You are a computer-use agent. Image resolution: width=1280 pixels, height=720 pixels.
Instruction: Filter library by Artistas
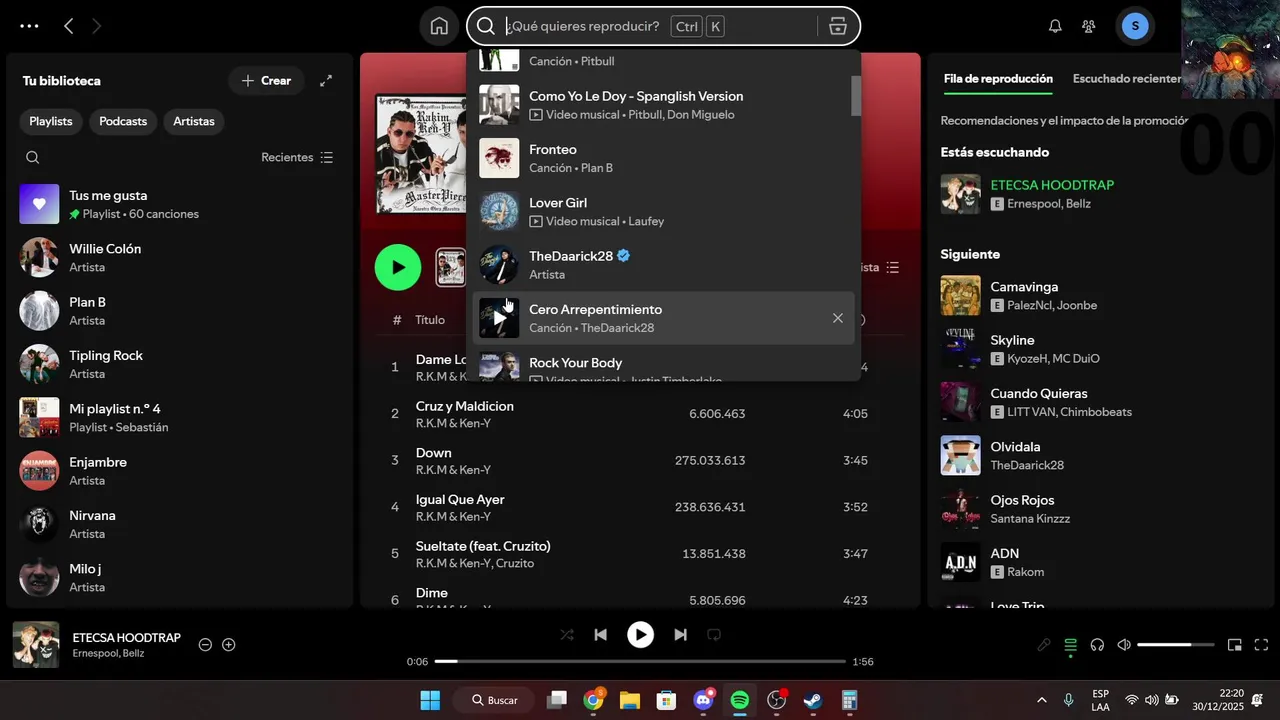click(x=194, y=121)
